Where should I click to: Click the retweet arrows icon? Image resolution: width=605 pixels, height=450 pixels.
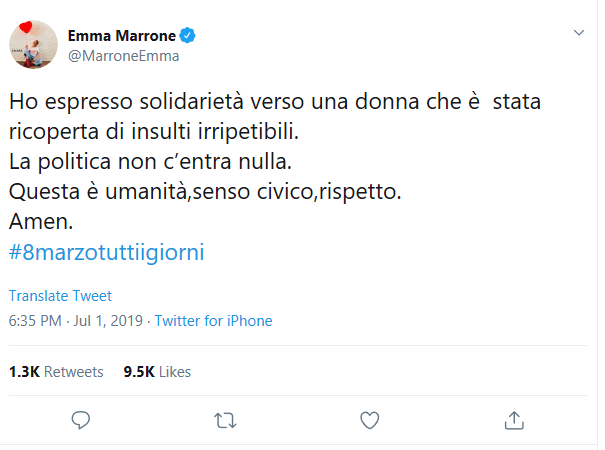225,418
